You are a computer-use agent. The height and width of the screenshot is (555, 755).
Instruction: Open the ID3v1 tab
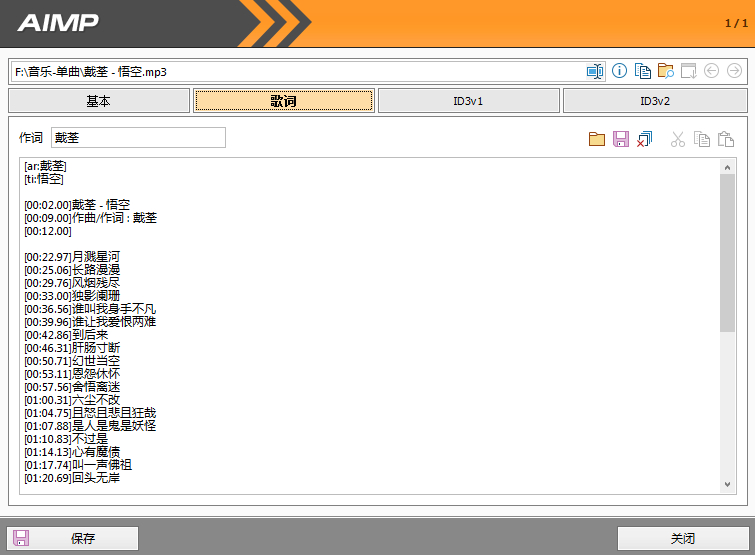469,101
